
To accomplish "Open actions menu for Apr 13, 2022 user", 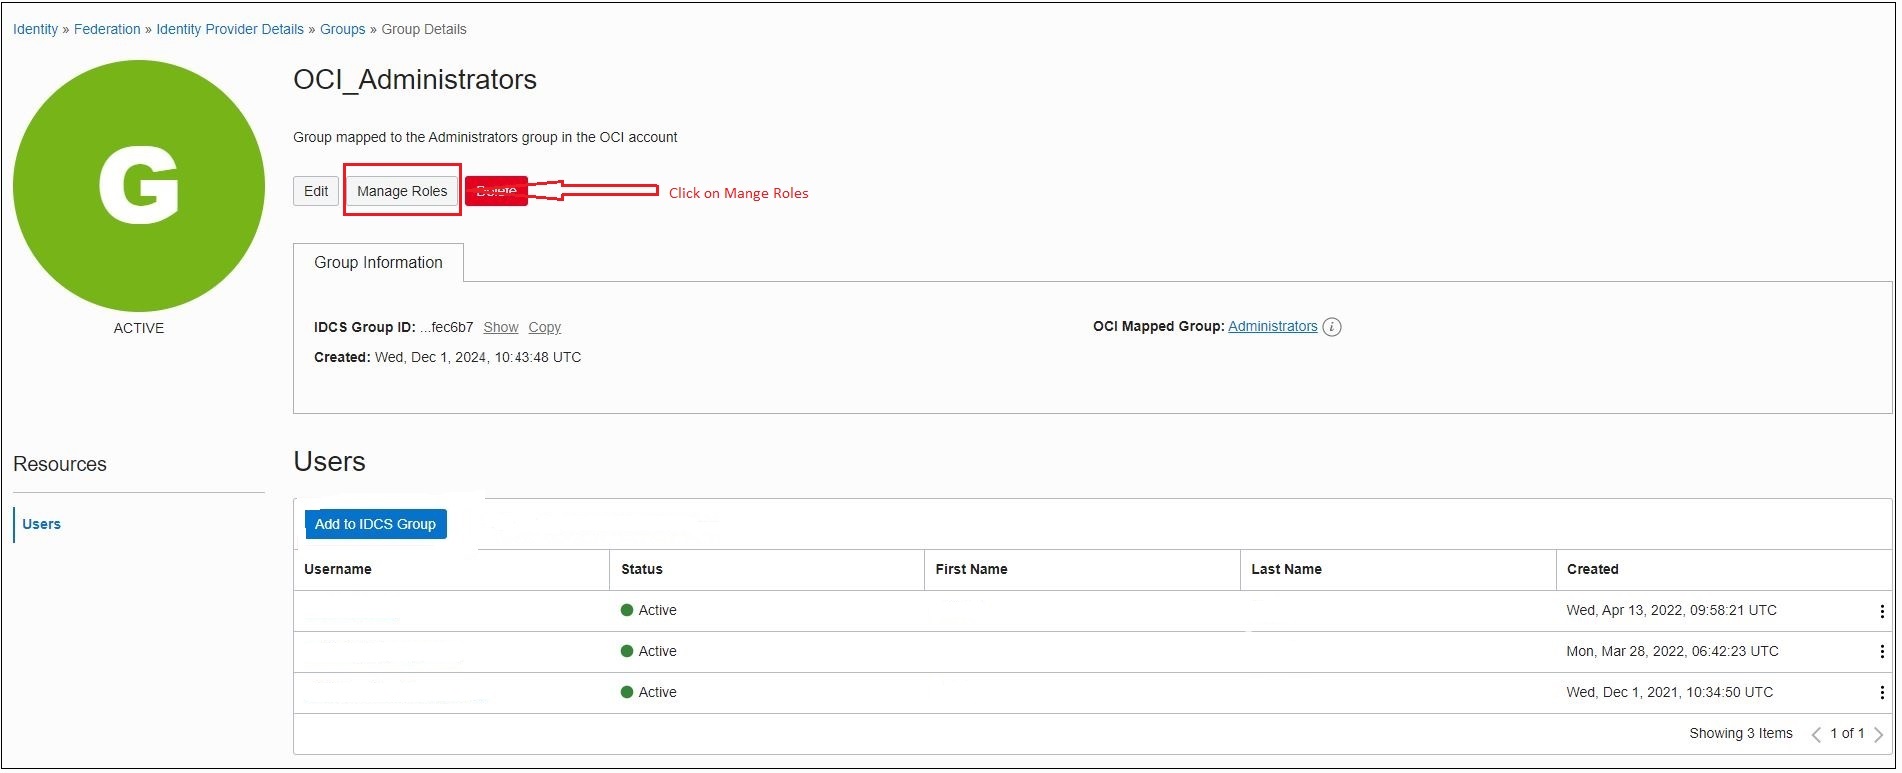I will click(x=1881, y=611).
